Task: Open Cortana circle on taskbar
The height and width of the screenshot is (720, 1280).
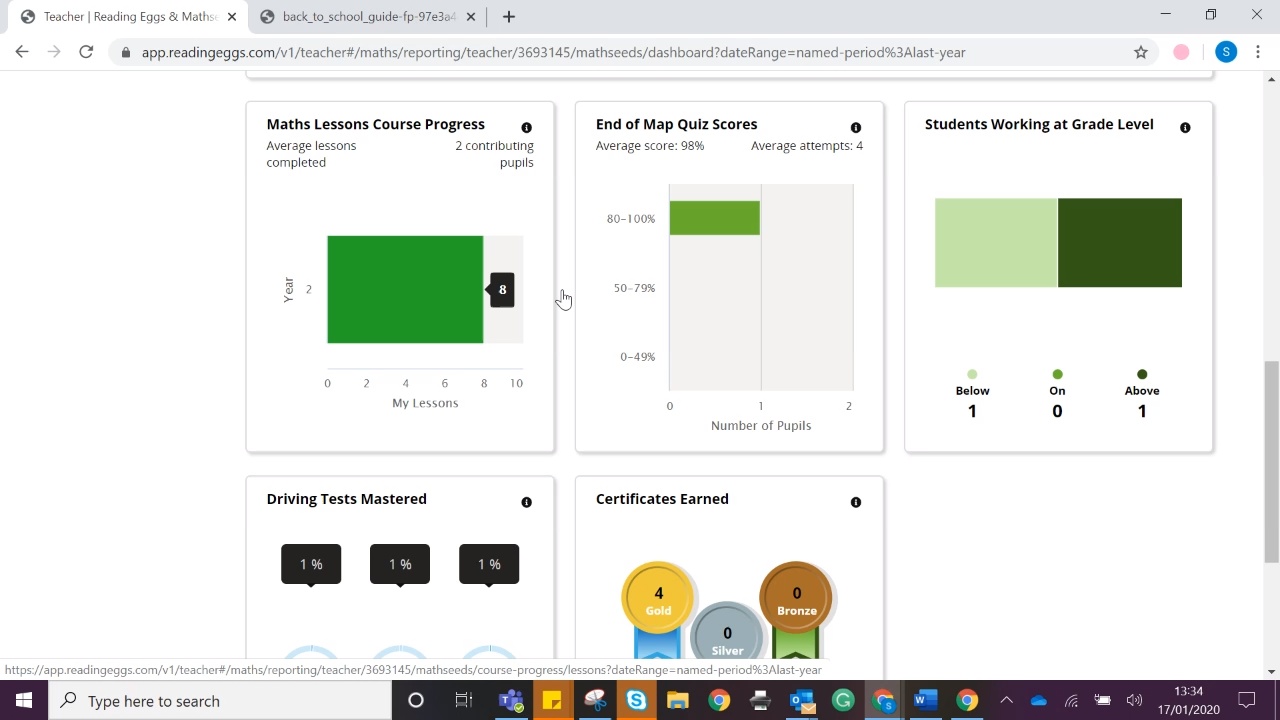Action: (x=416, y=701)
